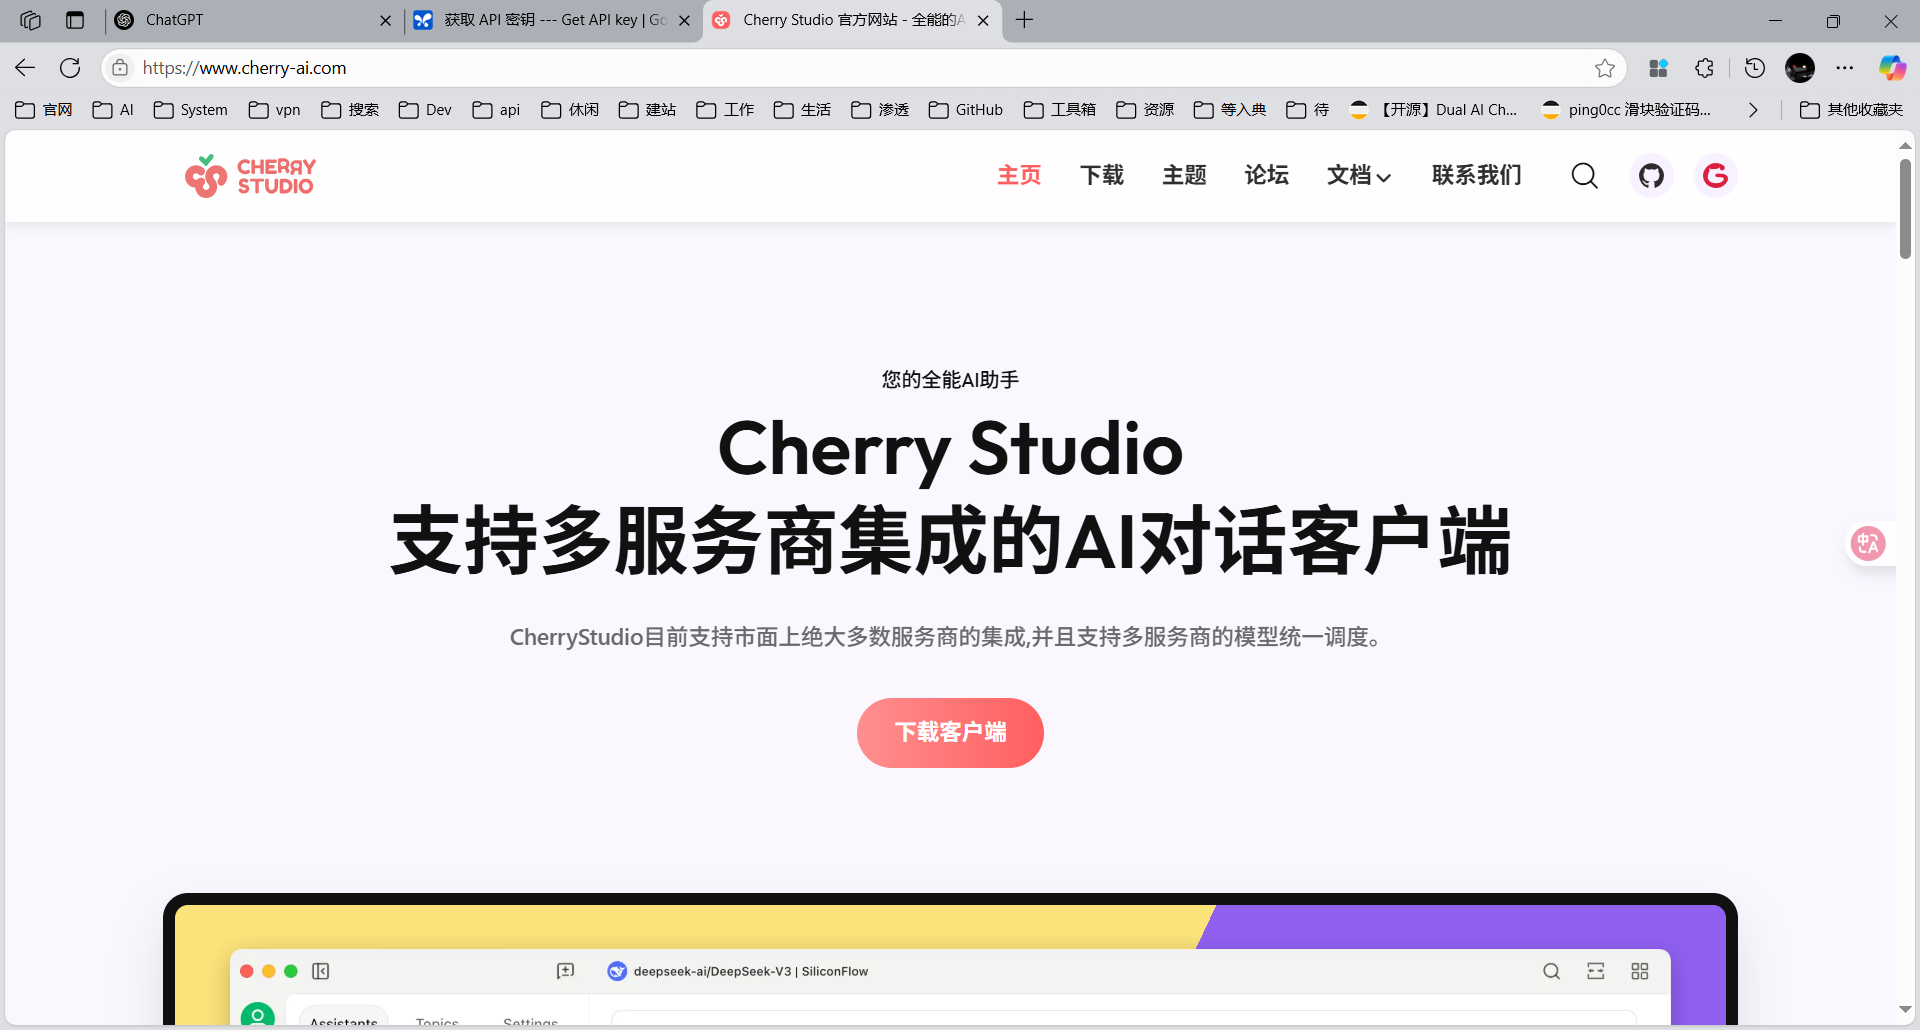
Task: Click the scrollbar down arrow
Action: 1905,1010
